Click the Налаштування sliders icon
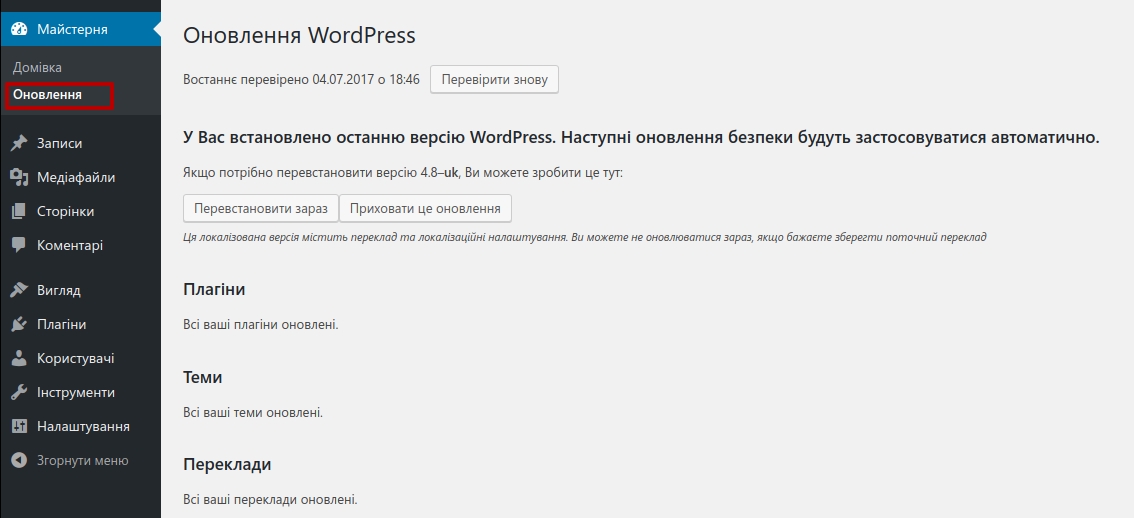1134x518 pixels. coord(19,426)
